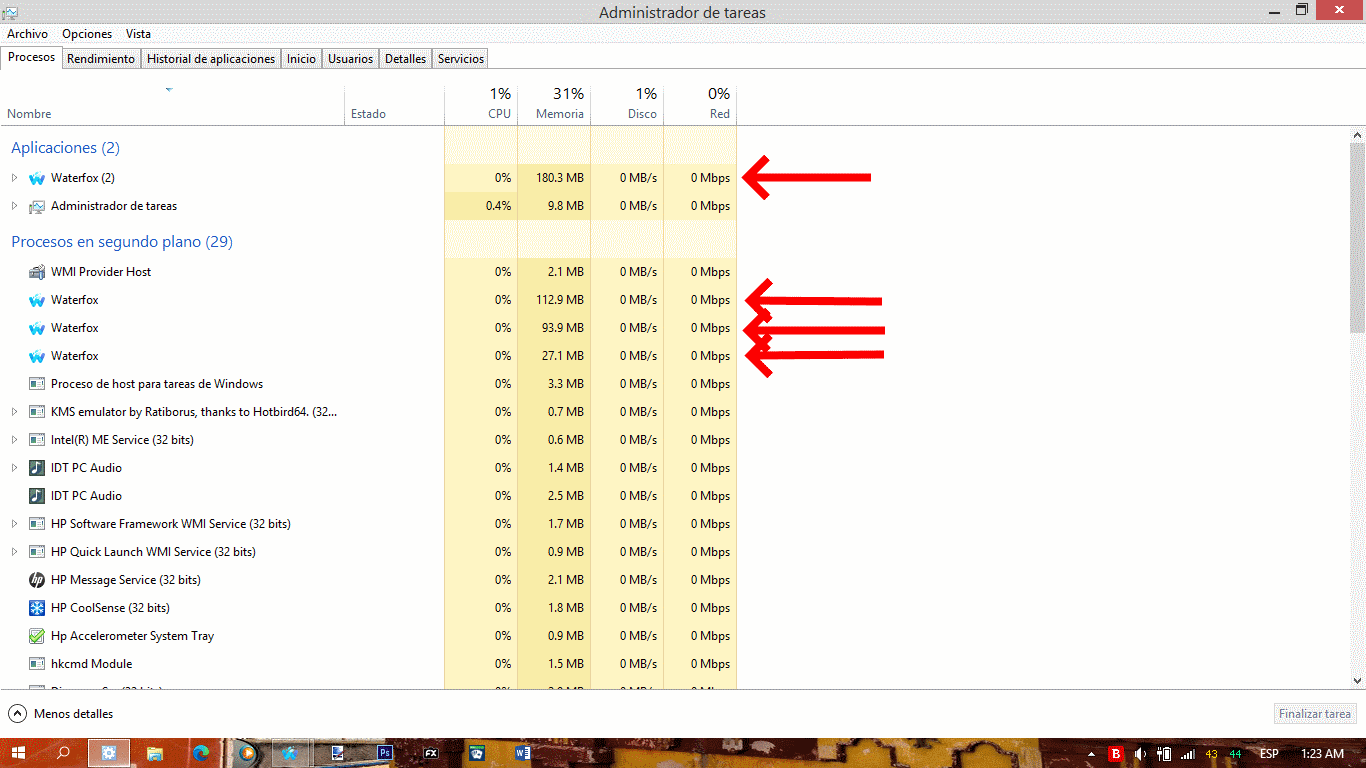The height and width of the screenshot is (768, 1366).
Task: Sort processes by the Memoria column
Action: pyautogui.click(x=559, y=113)
